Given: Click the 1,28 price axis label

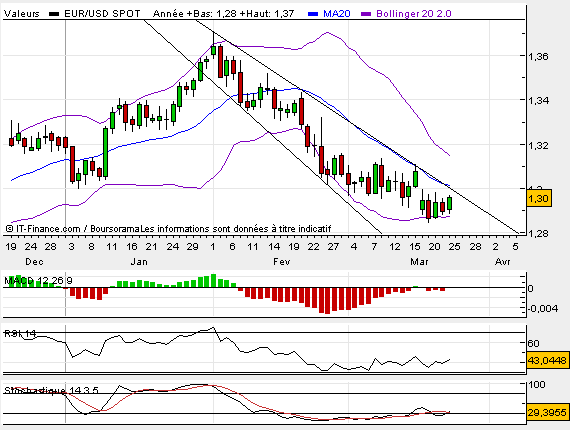Looking at the screenshot, I should click(538, 233).
